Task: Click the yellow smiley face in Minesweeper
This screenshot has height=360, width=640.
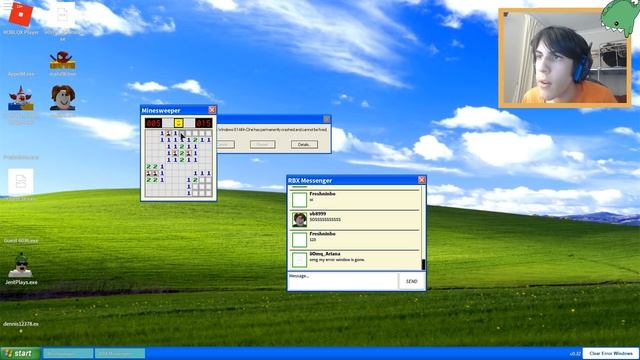Action: [178, 123]
